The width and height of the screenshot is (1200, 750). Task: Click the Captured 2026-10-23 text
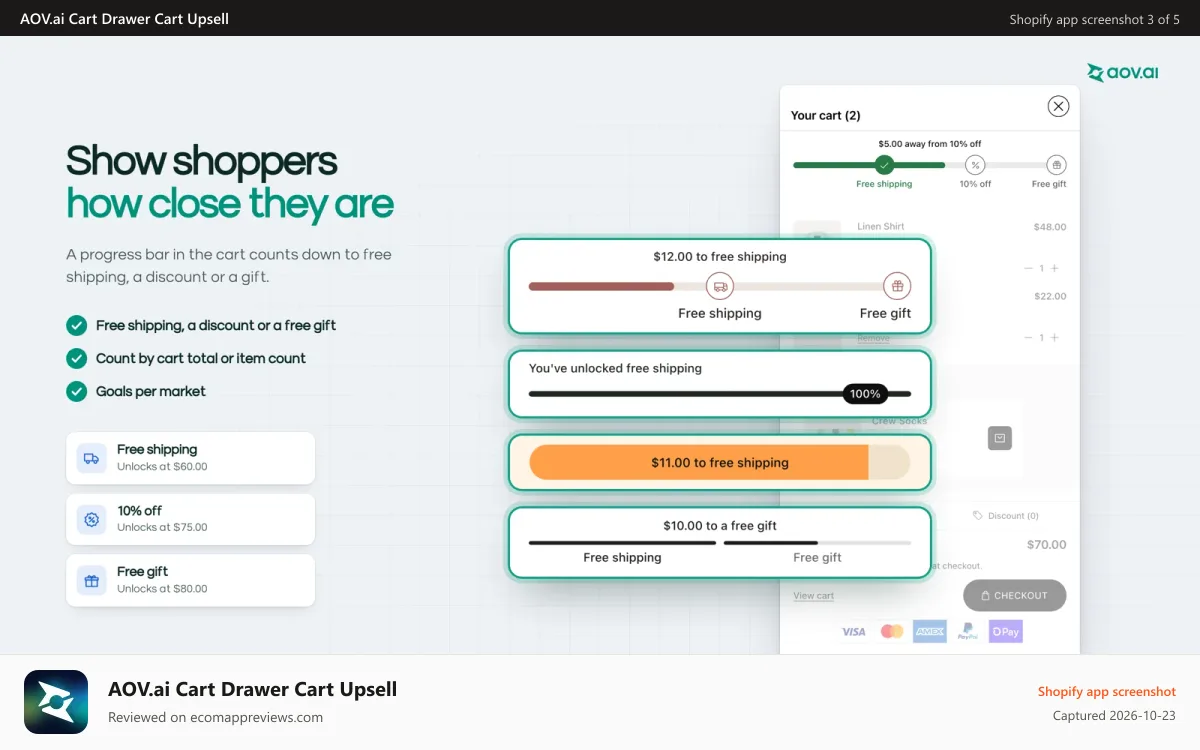click(1114, 715)
